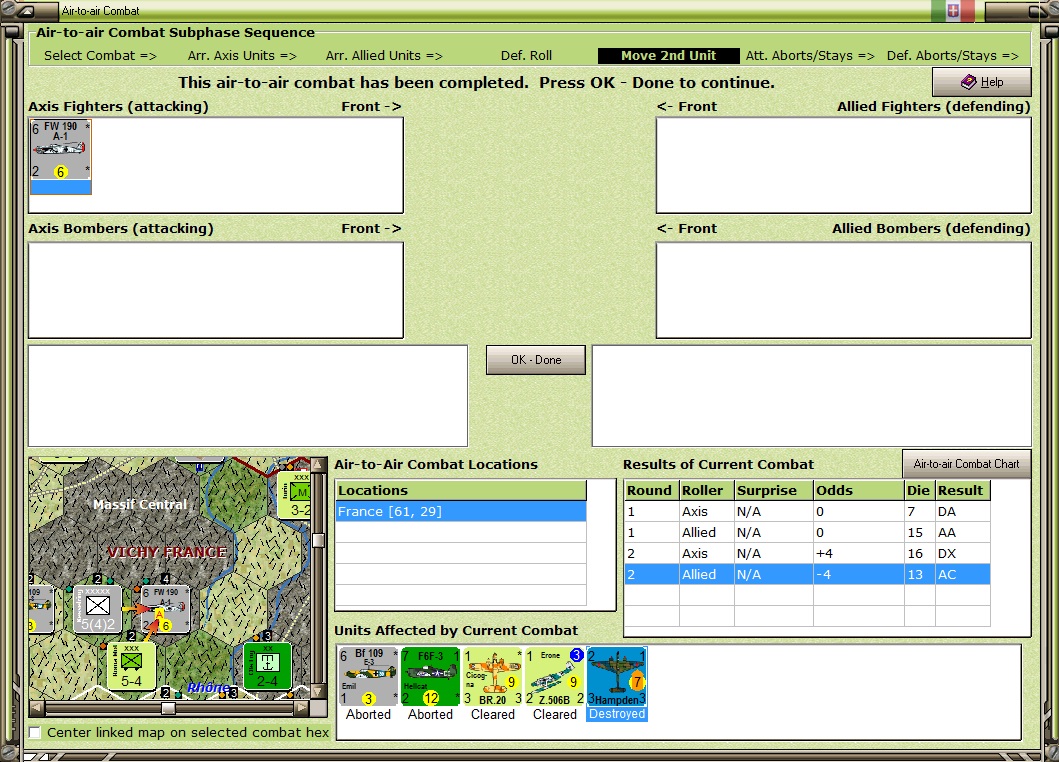Click the Move 2nd Unit subphase step

pos(669,55)
